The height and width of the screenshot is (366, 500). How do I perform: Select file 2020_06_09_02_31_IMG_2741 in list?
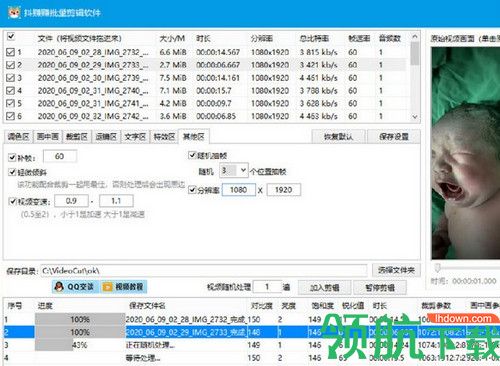(x=93, y=103)
